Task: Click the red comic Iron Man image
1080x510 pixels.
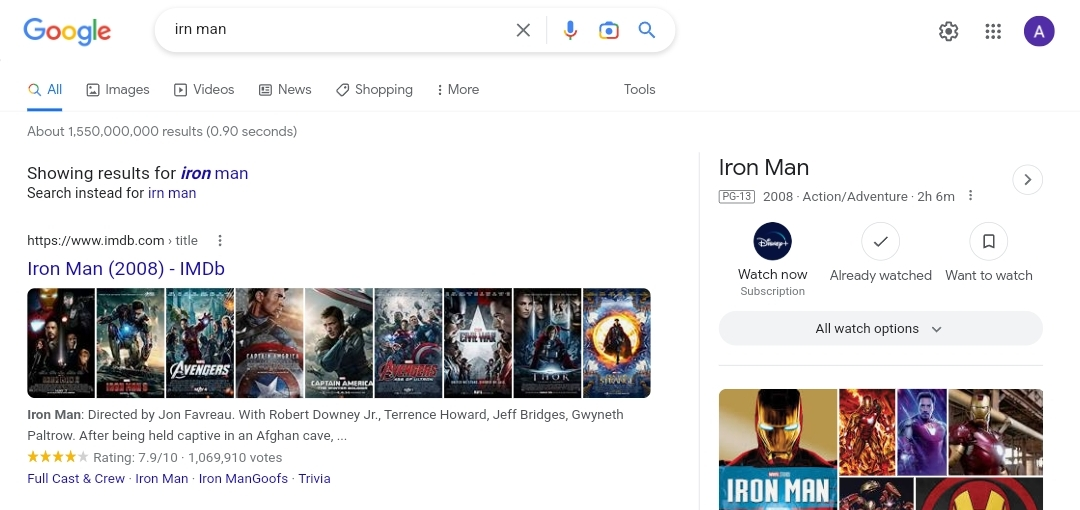Action: tap(867, 432)
